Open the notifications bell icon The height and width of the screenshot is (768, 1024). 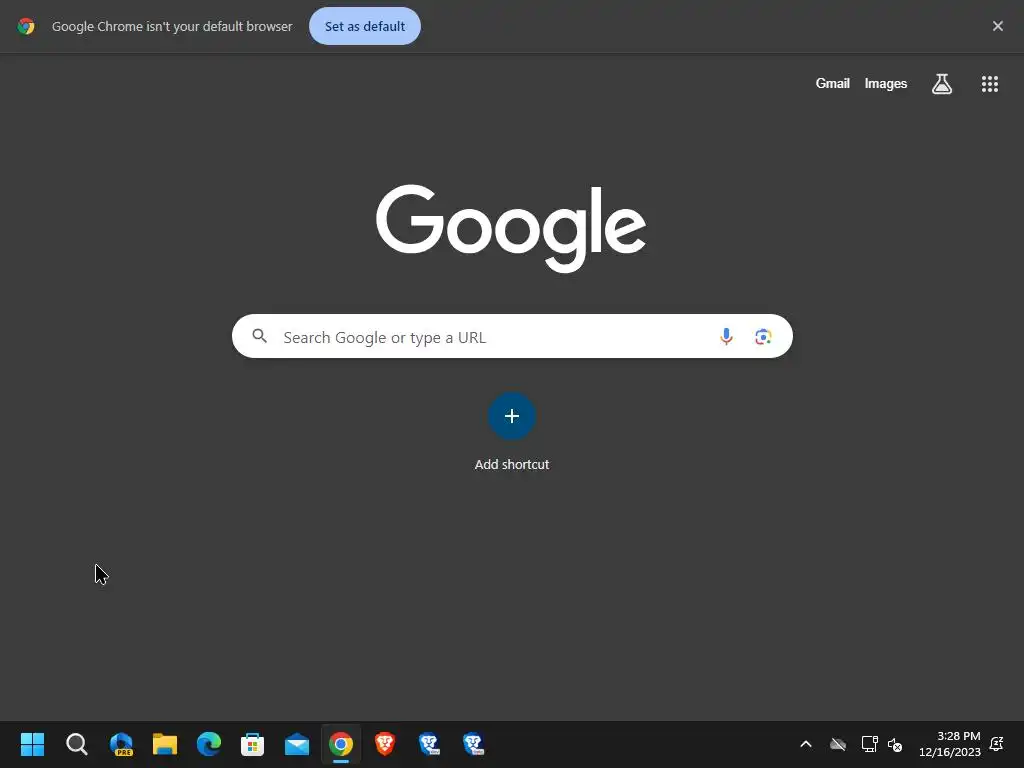997,744
